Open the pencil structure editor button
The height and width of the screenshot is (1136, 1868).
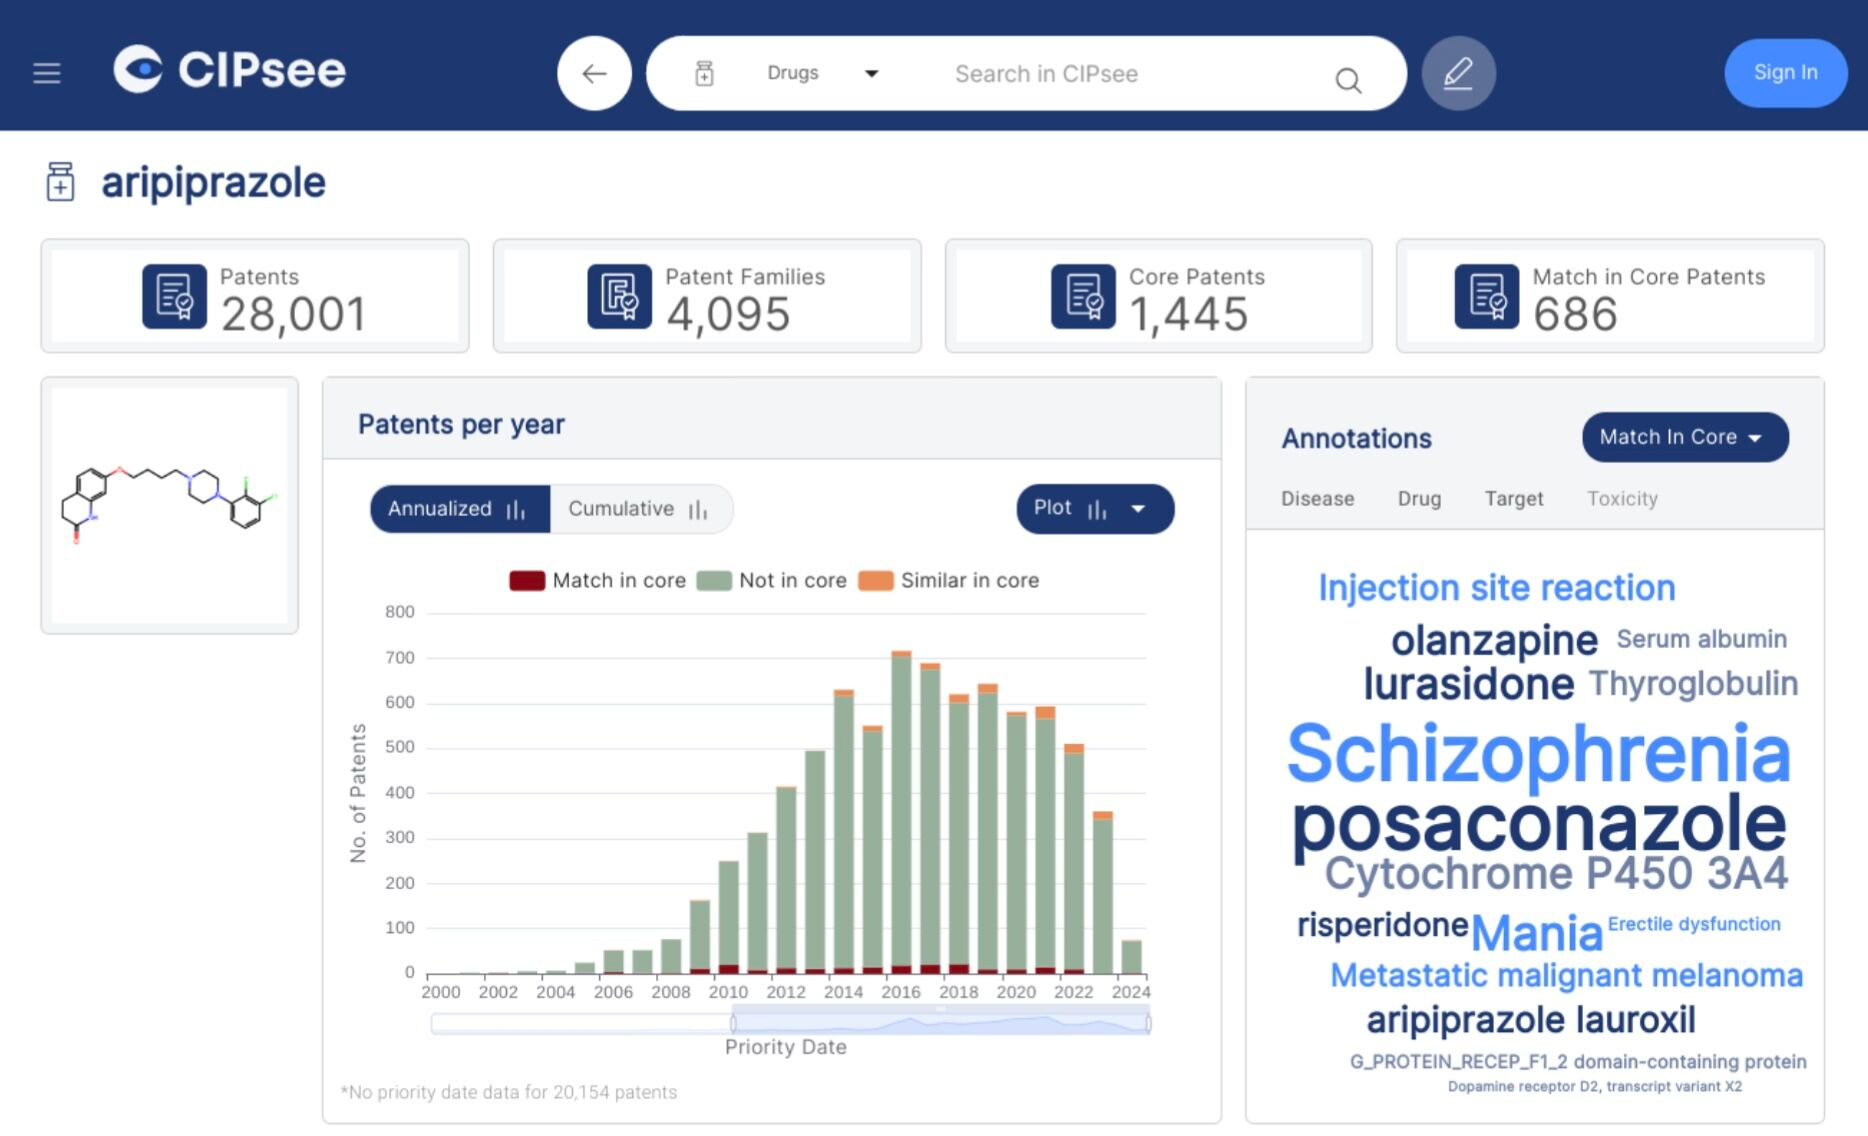[1458, 73]
